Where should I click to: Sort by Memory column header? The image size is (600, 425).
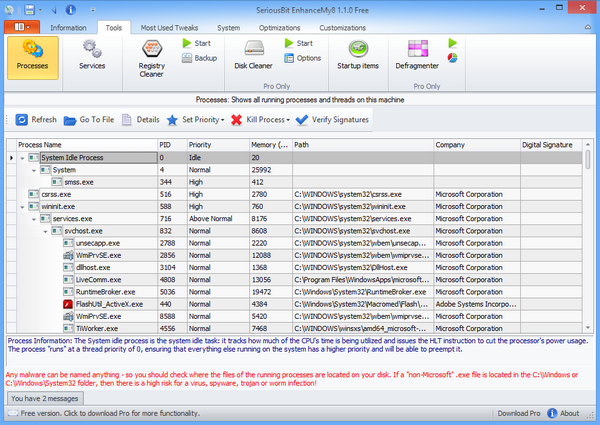[271, 145]
